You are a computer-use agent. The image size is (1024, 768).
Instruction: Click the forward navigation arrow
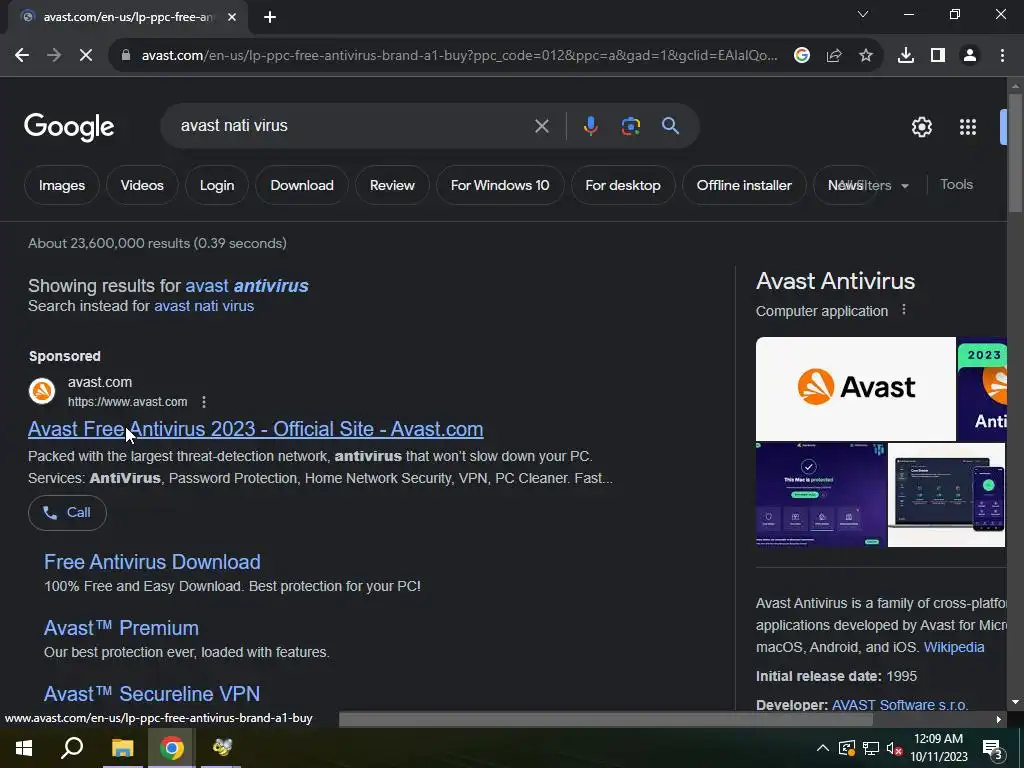click(x=54, y=56)
